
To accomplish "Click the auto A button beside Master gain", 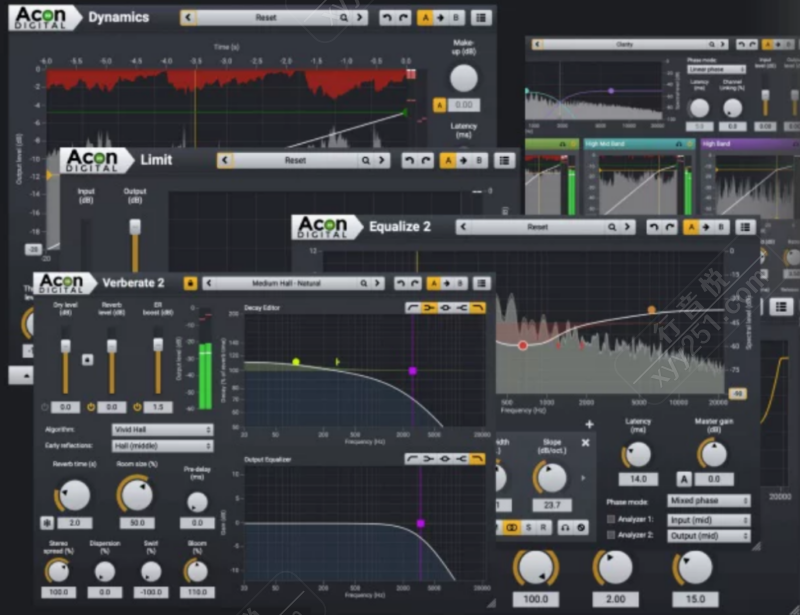I will pos(684,479).
